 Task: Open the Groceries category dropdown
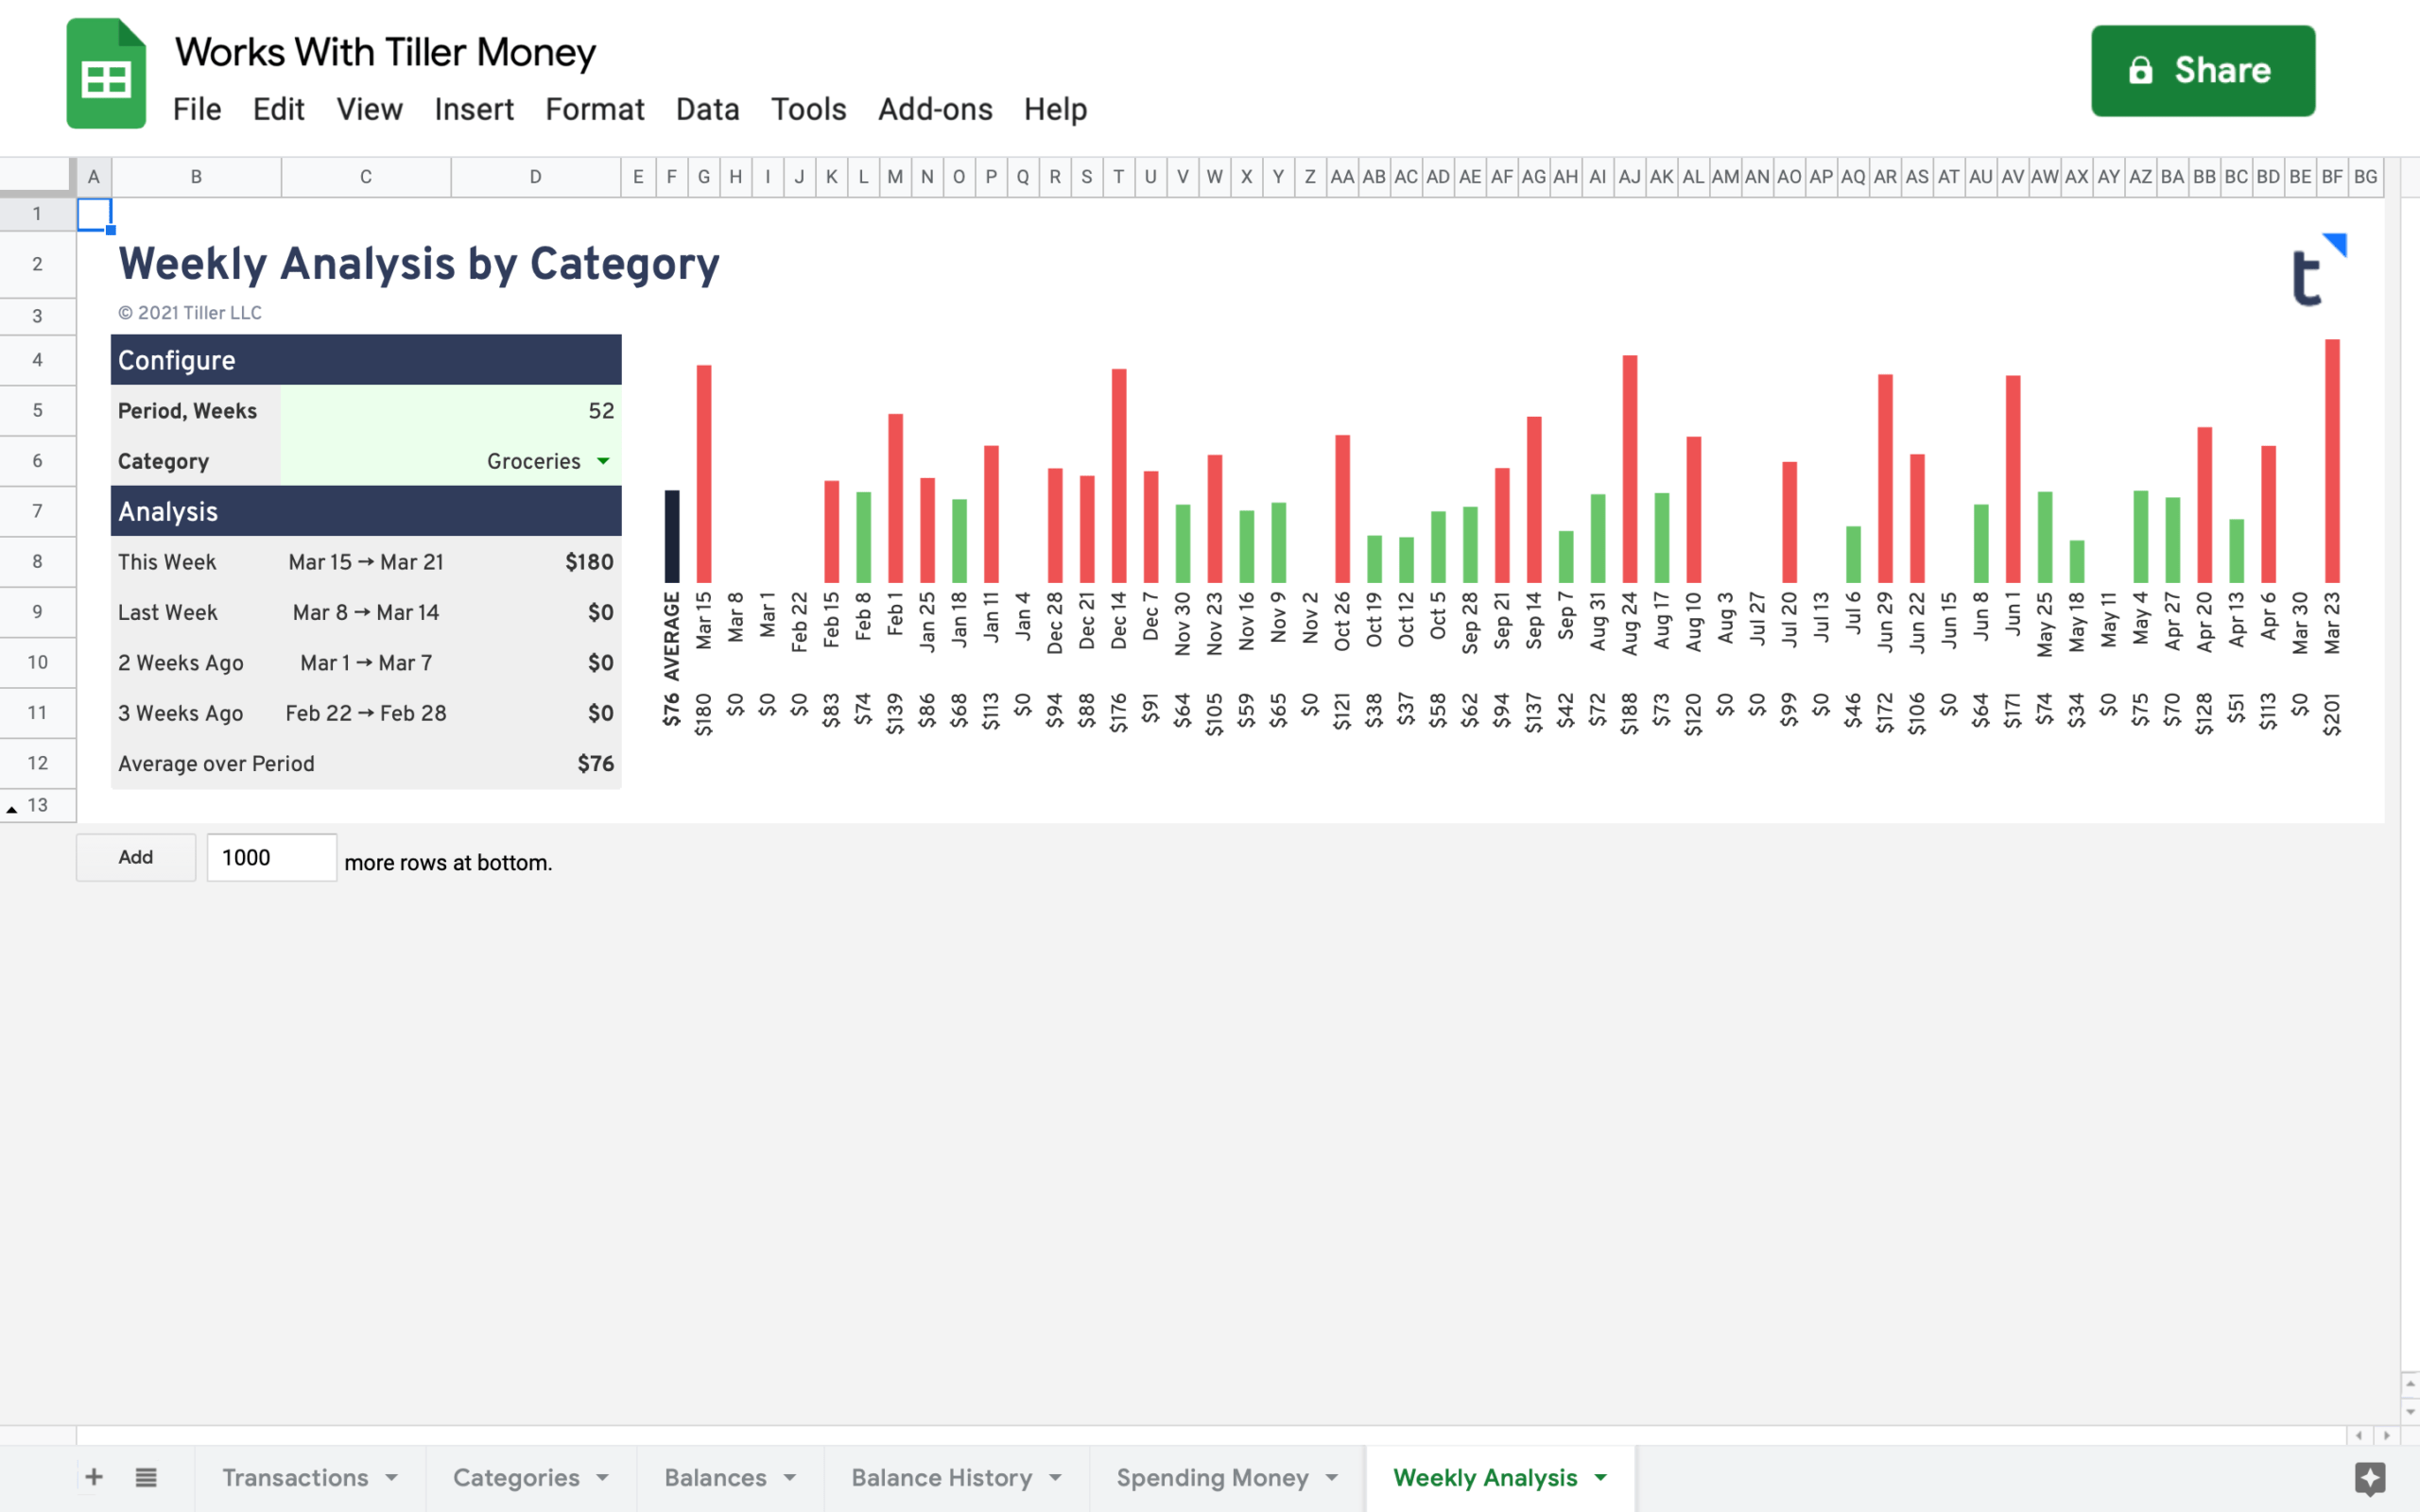click(x=603, y=461)
